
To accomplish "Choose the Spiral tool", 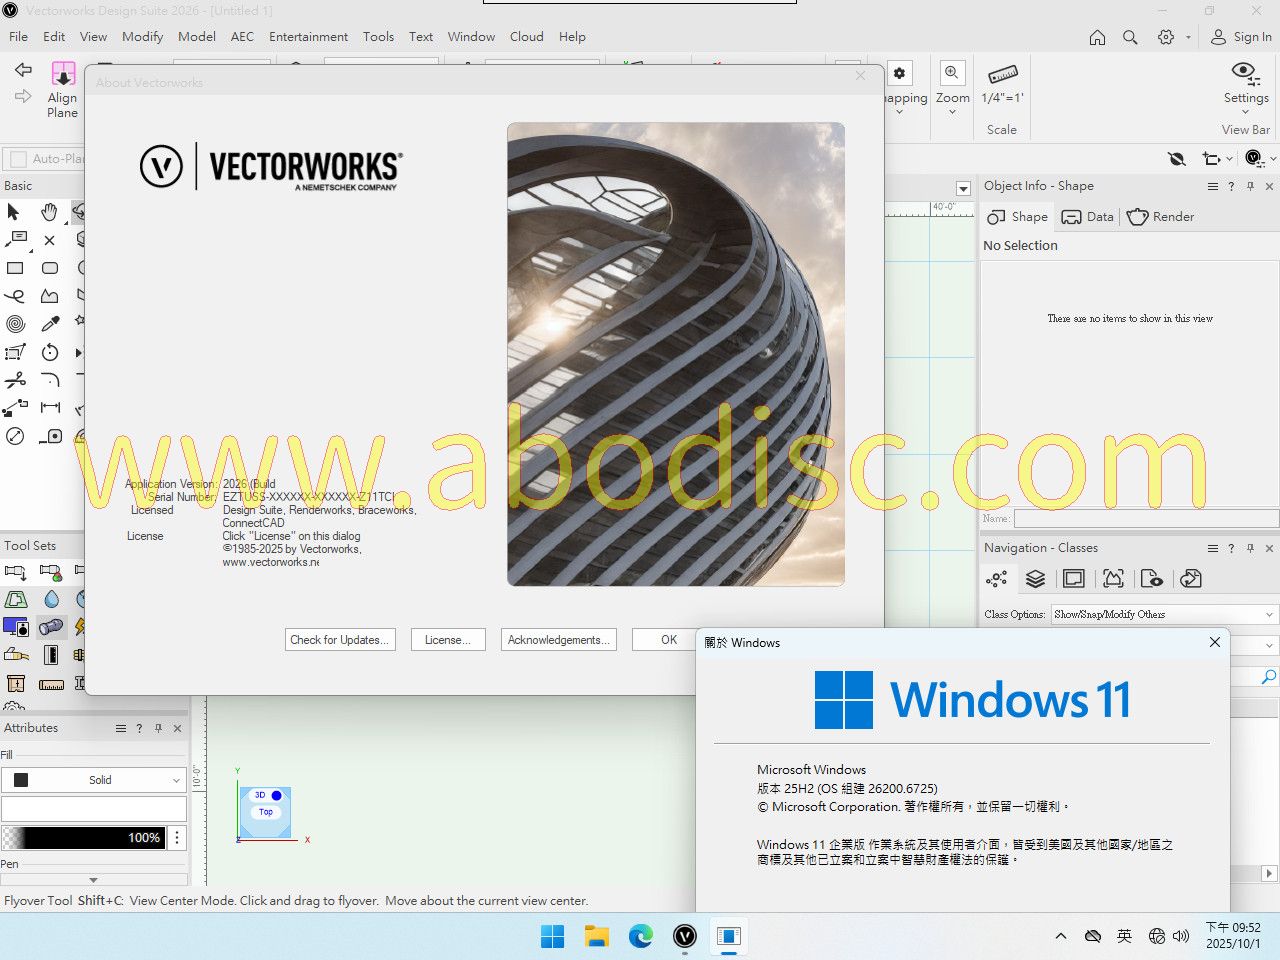I will coord(15,324).
